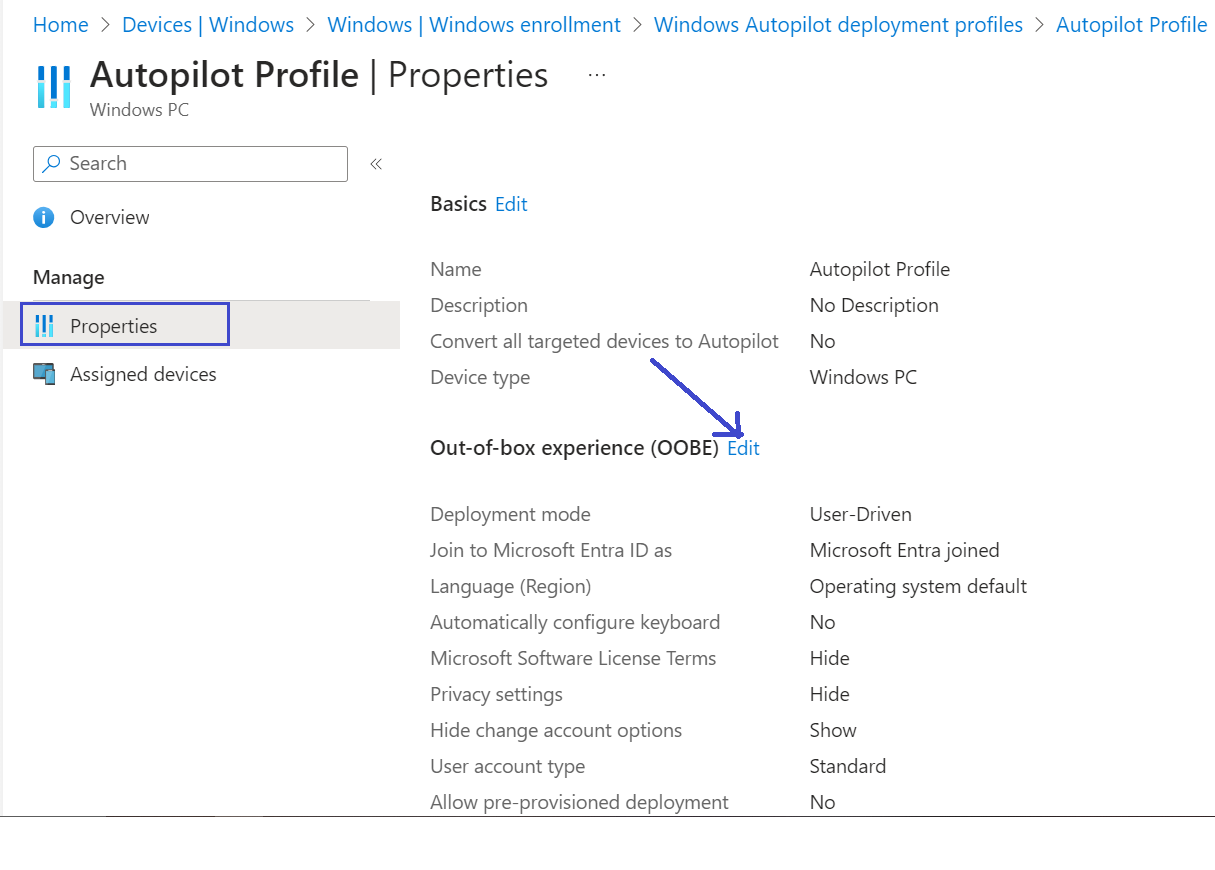Image resolution: width=1215 pixels, height=870 pixels.
Task: Select Overview in the navigation pane
Action: pos(109,217)
